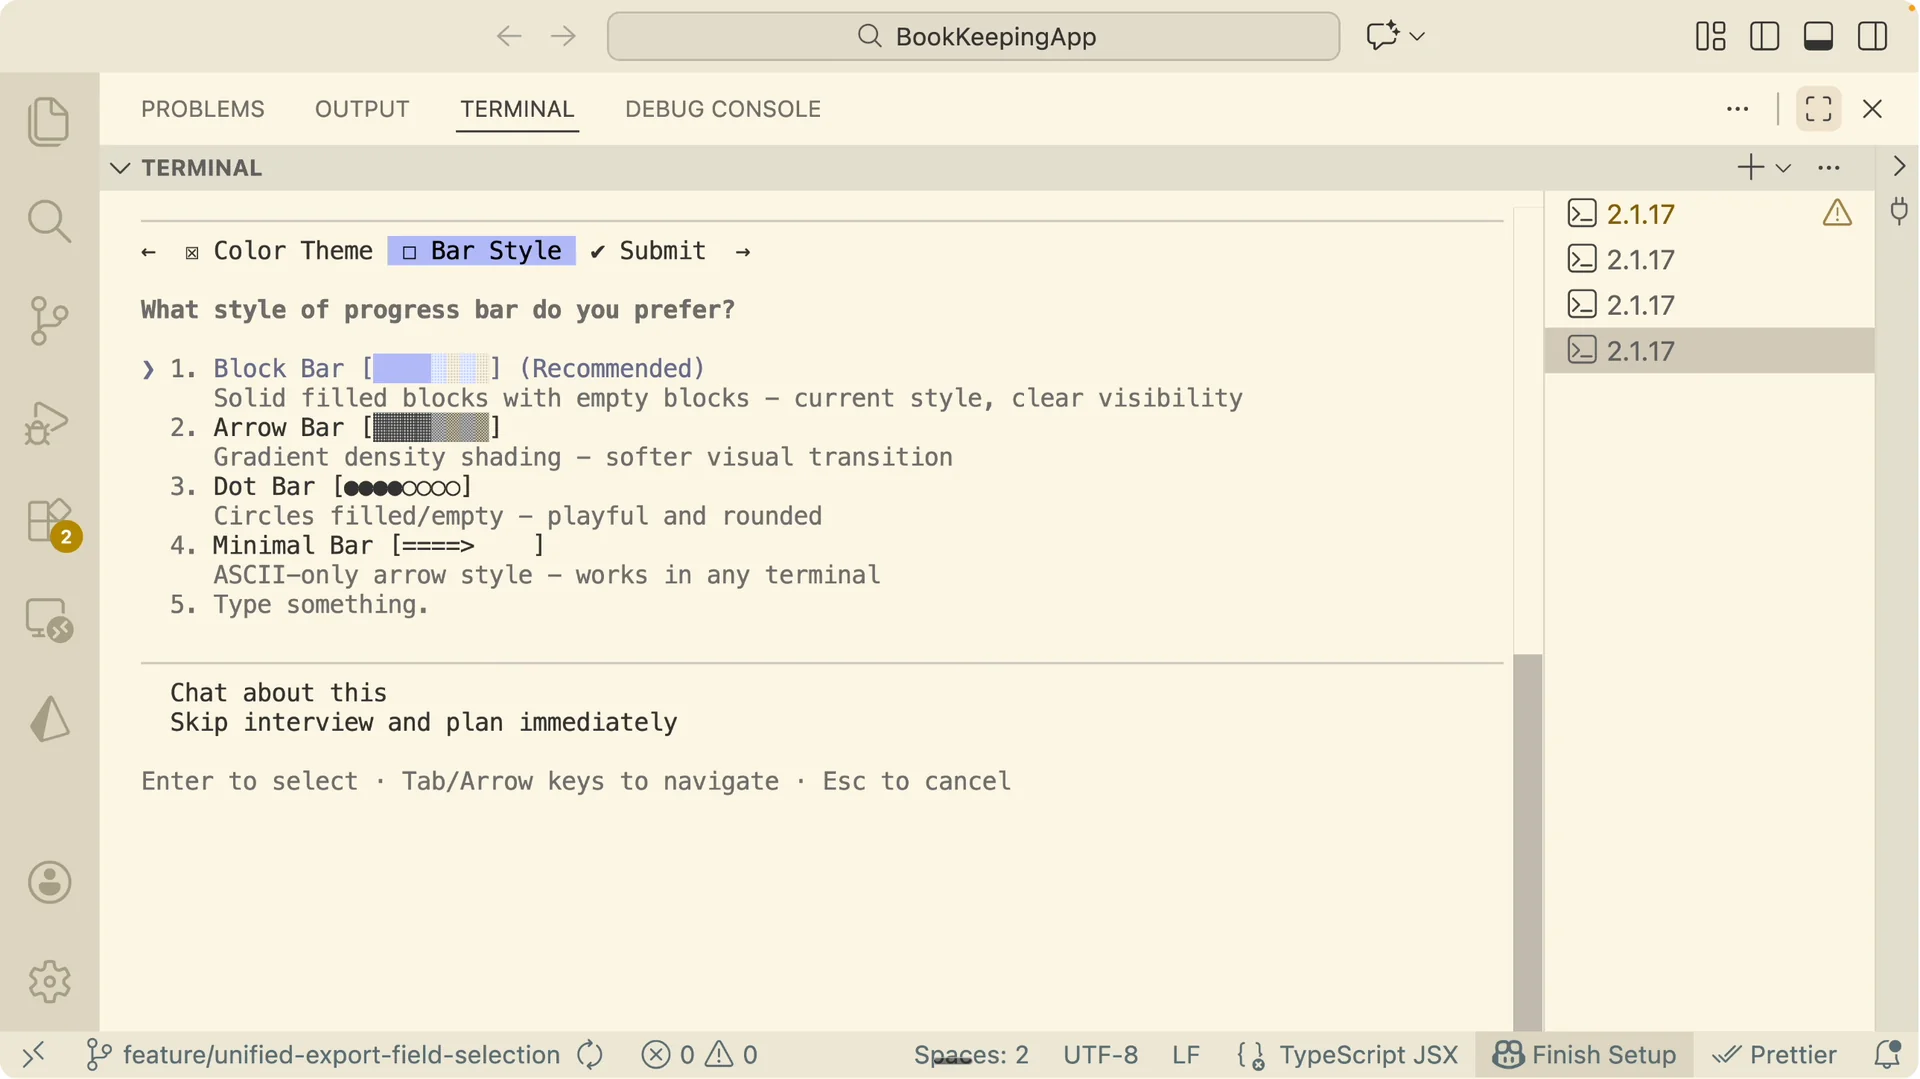Restore the maximized panel size

point(1818,109)
